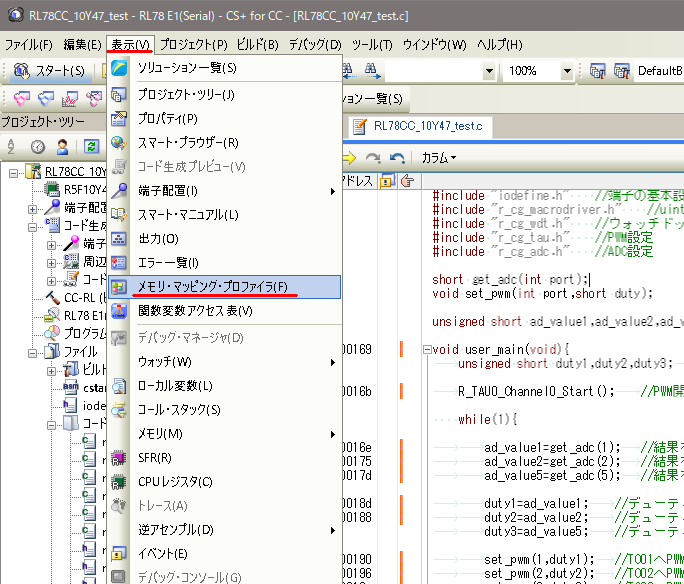Open the zoom 100% dropdown

pyautogui.click(x=567, y=71)
